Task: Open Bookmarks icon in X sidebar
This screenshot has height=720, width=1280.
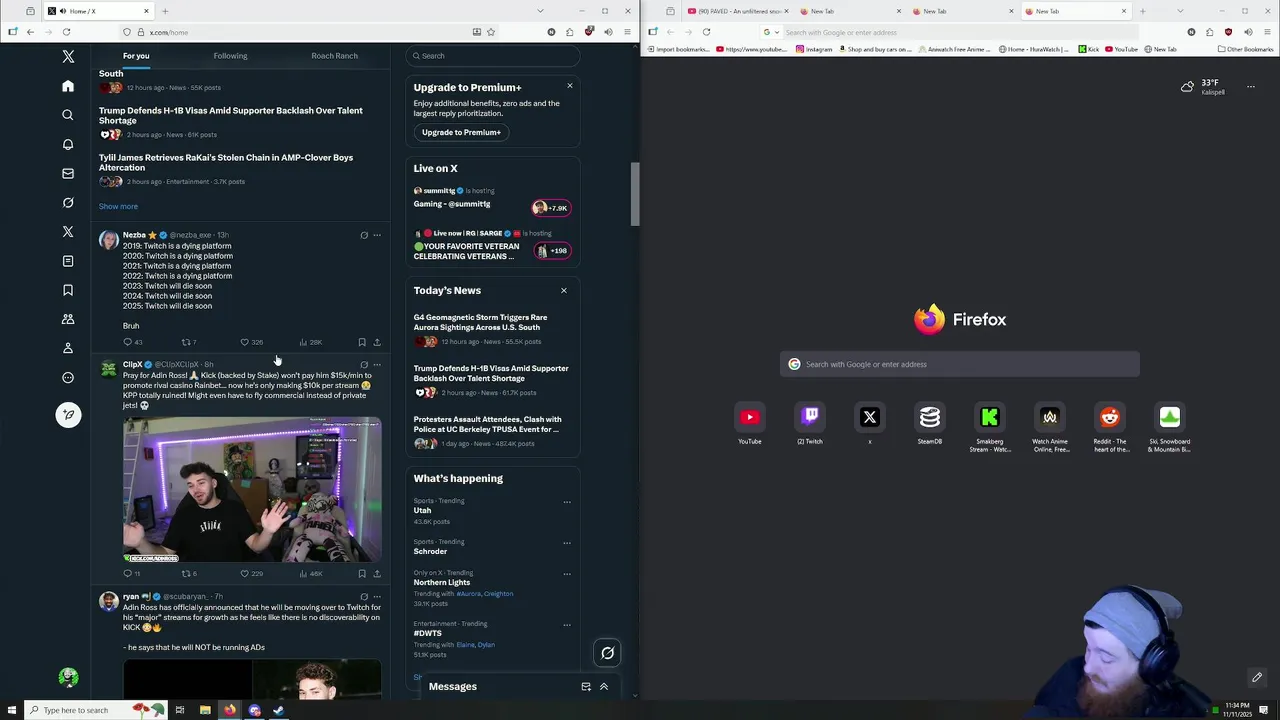Action: [68, 290]
